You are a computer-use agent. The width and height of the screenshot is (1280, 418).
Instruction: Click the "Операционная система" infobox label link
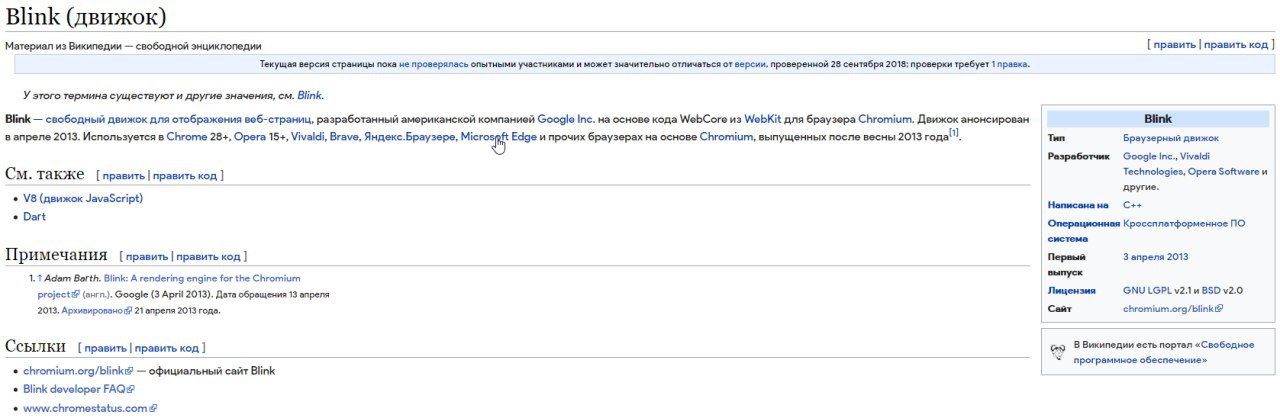[x=1084, y=231]
